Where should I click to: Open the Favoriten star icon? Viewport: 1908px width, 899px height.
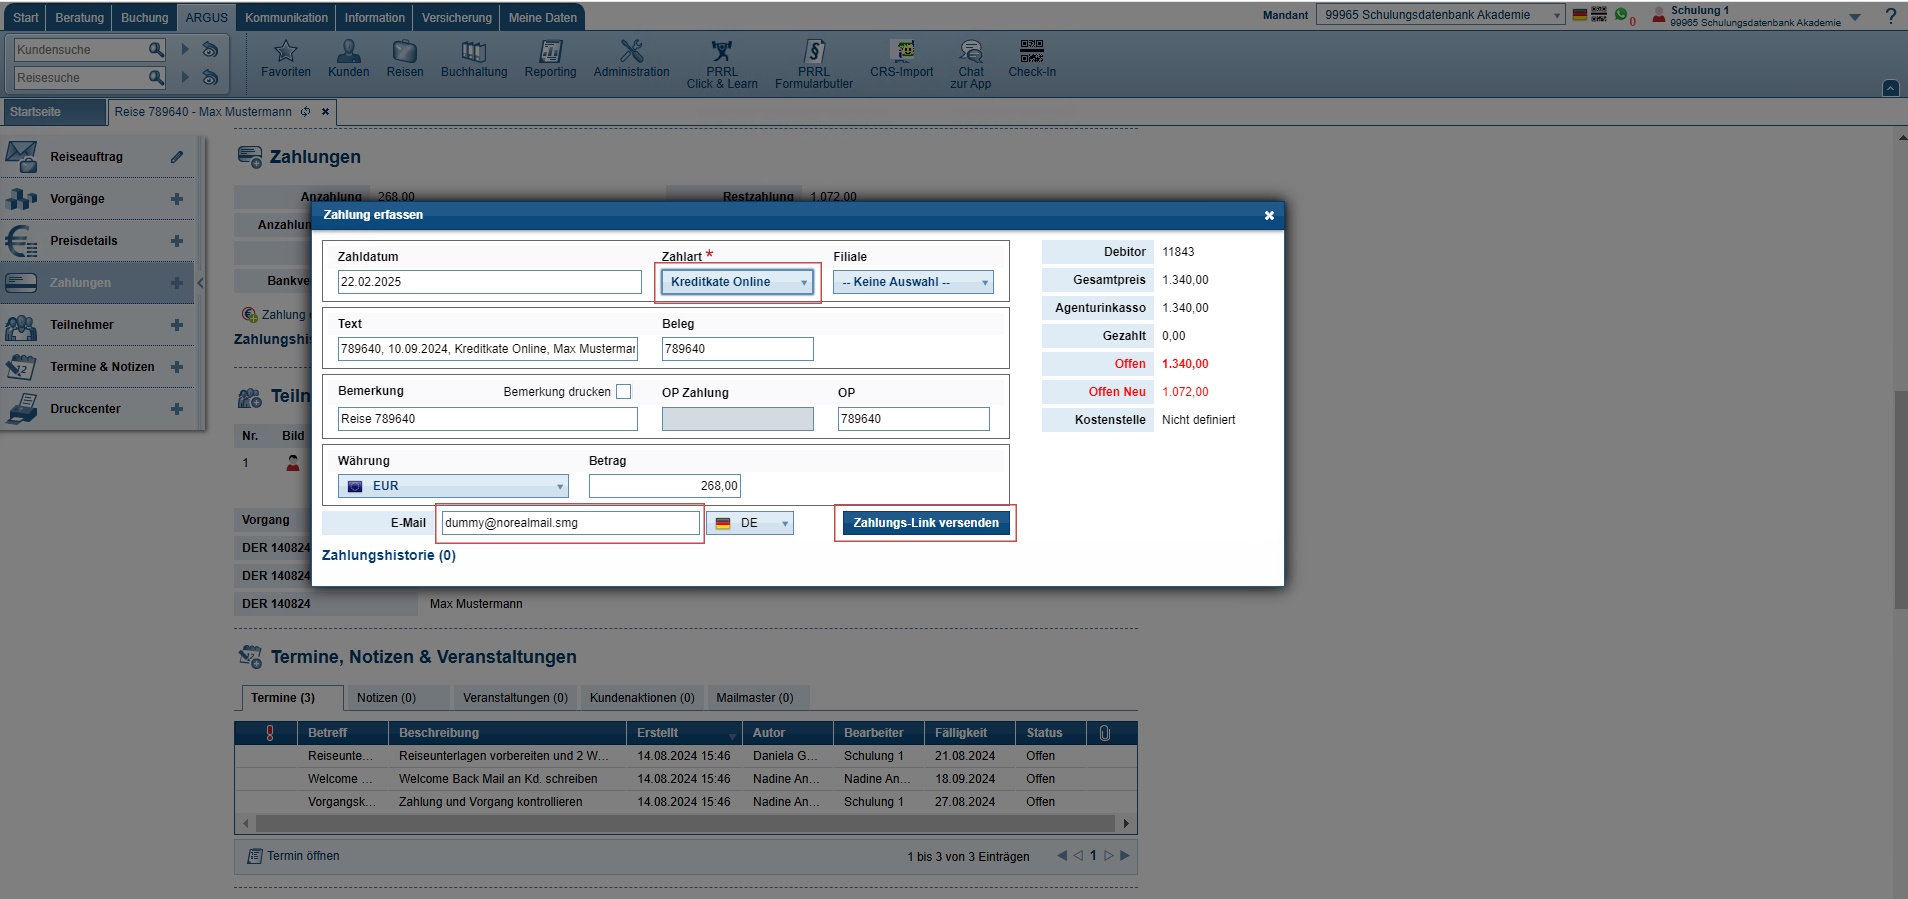pyautogui.click(x=286, y=51)
